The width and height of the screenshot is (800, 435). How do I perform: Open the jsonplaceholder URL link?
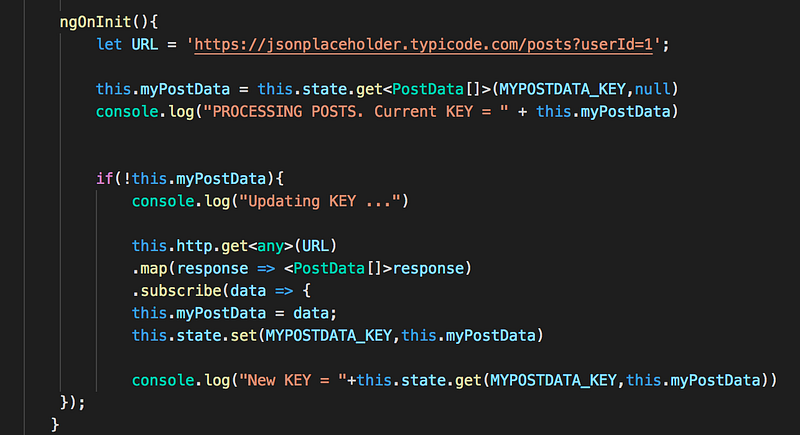pyautogui.click(x=423, y=44)
